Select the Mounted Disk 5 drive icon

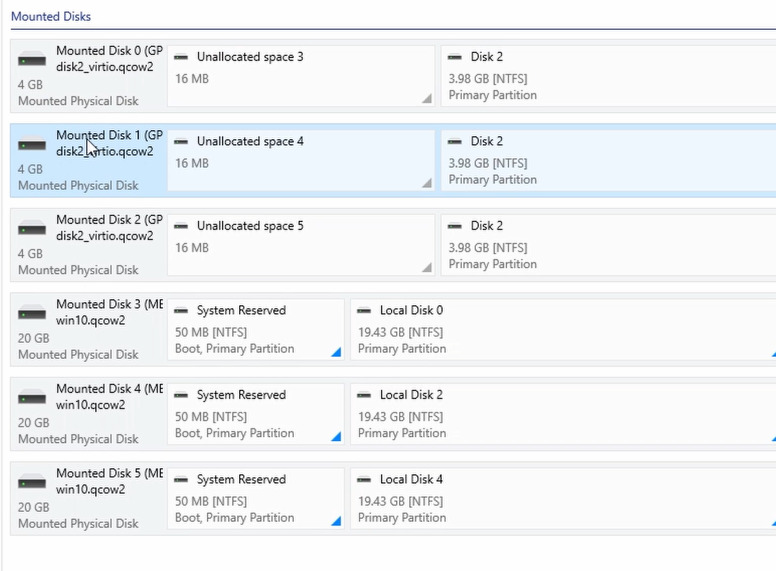(x=32, y=483)
